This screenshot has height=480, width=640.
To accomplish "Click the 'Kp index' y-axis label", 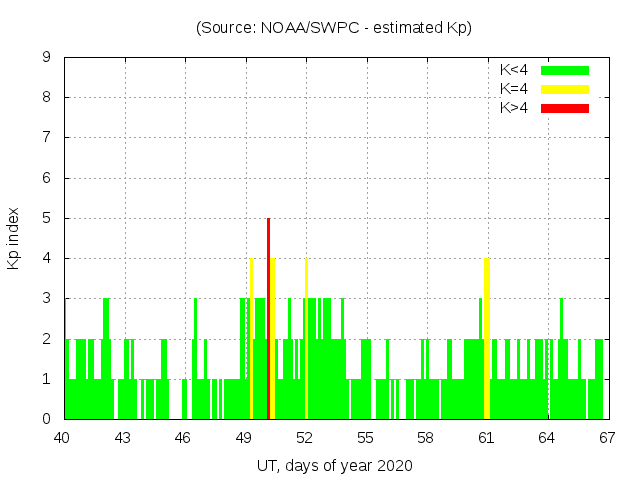I will click(x=14, y=238).
